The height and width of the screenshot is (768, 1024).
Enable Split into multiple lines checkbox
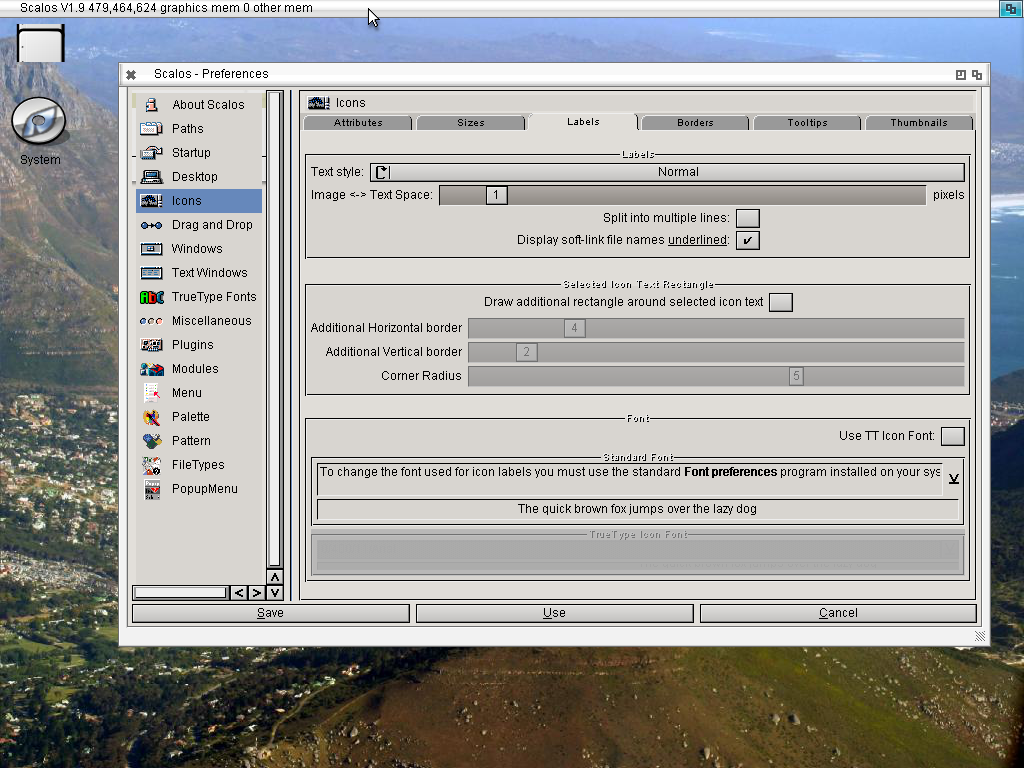(x=747, y=218)
